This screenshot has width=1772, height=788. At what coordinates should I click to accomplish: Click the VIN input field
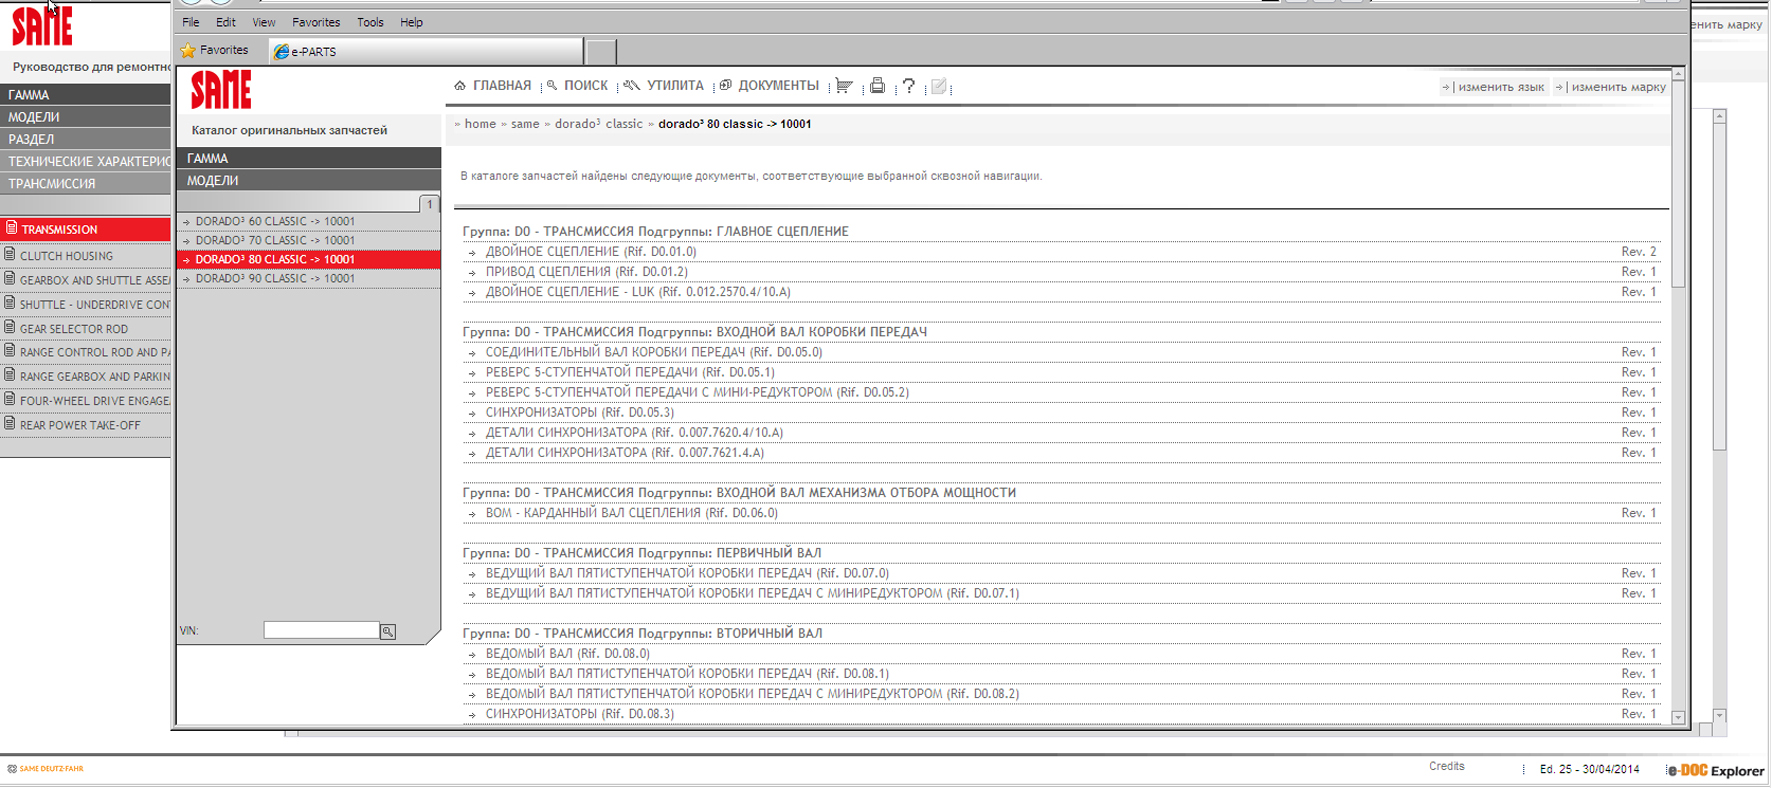[321, 630]
